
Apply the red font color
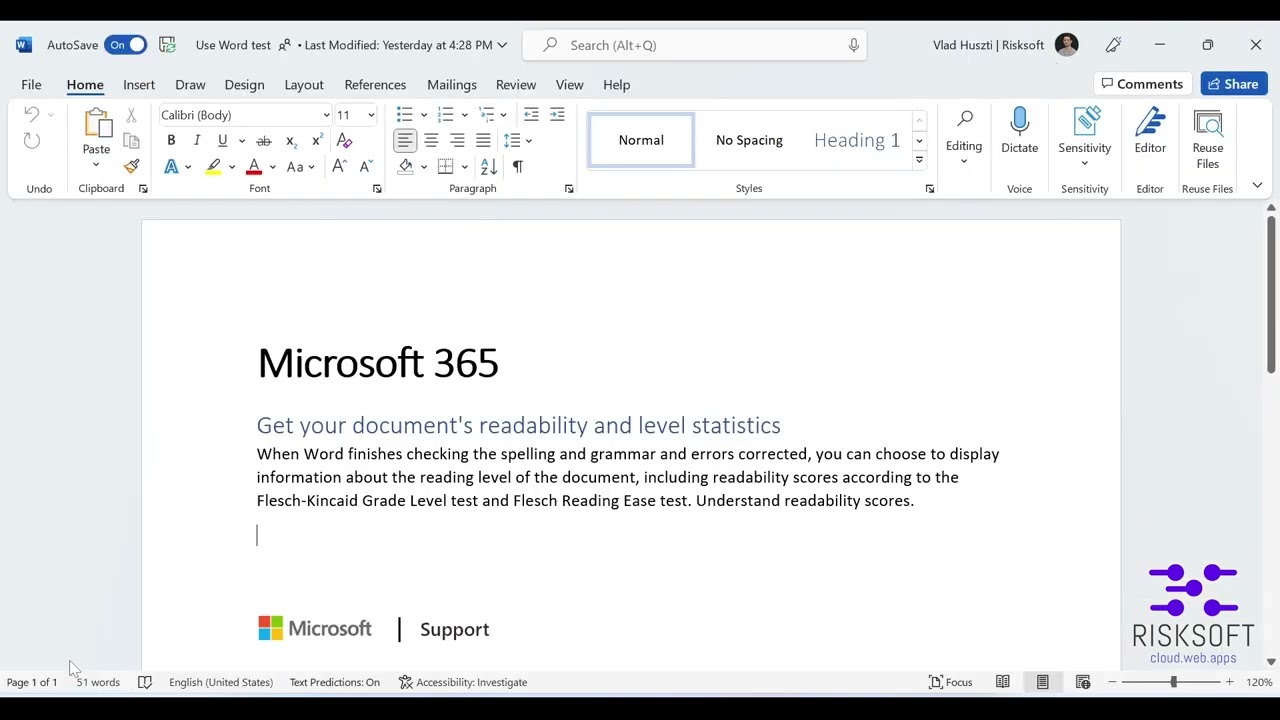(254, 167)
